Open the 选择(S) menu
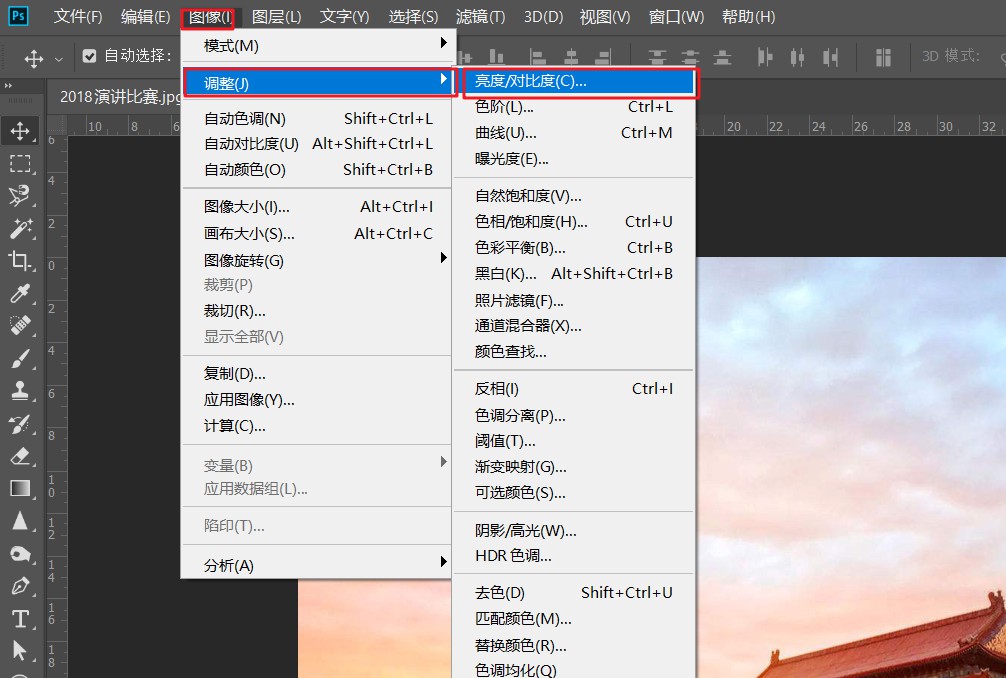This screenshot has height=678, width=1006. (413, 17)
